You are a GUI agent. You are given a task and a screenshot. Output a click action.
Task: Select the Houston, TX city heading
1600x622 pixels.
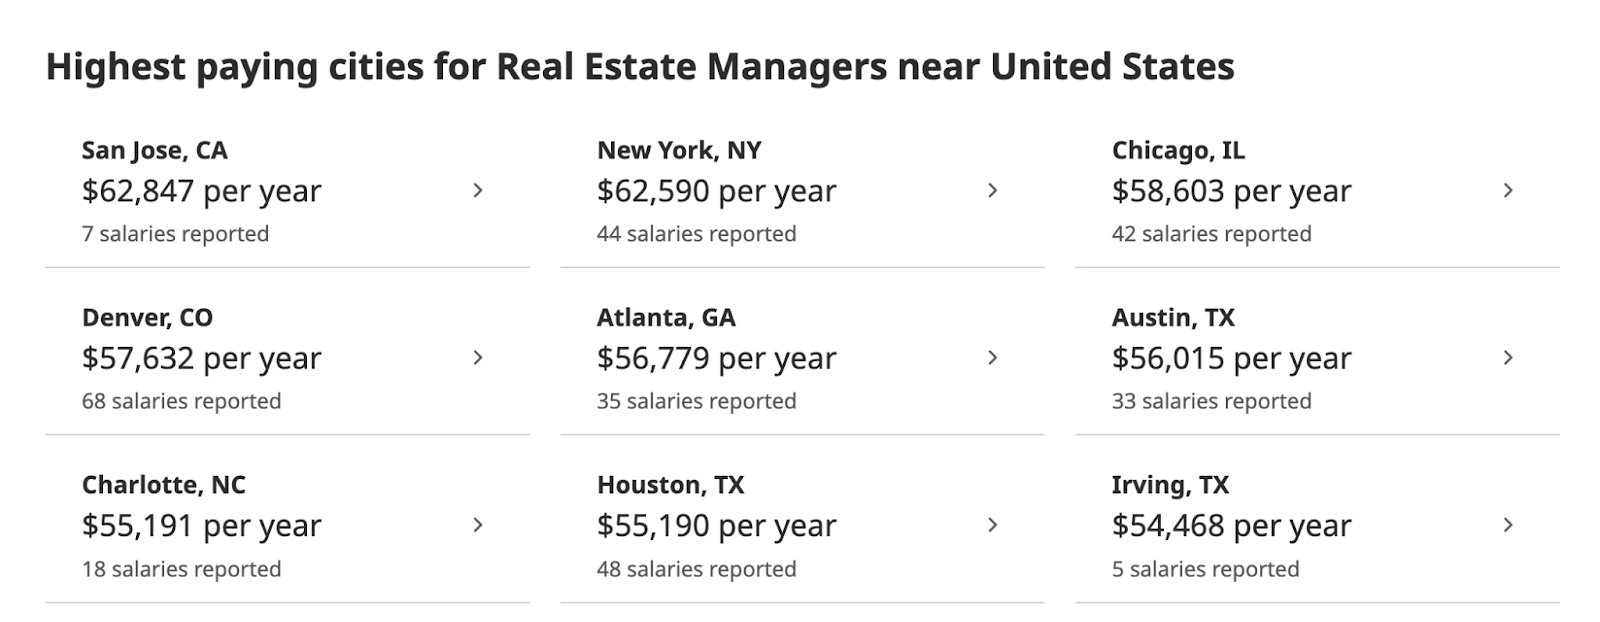coord(670,485)
